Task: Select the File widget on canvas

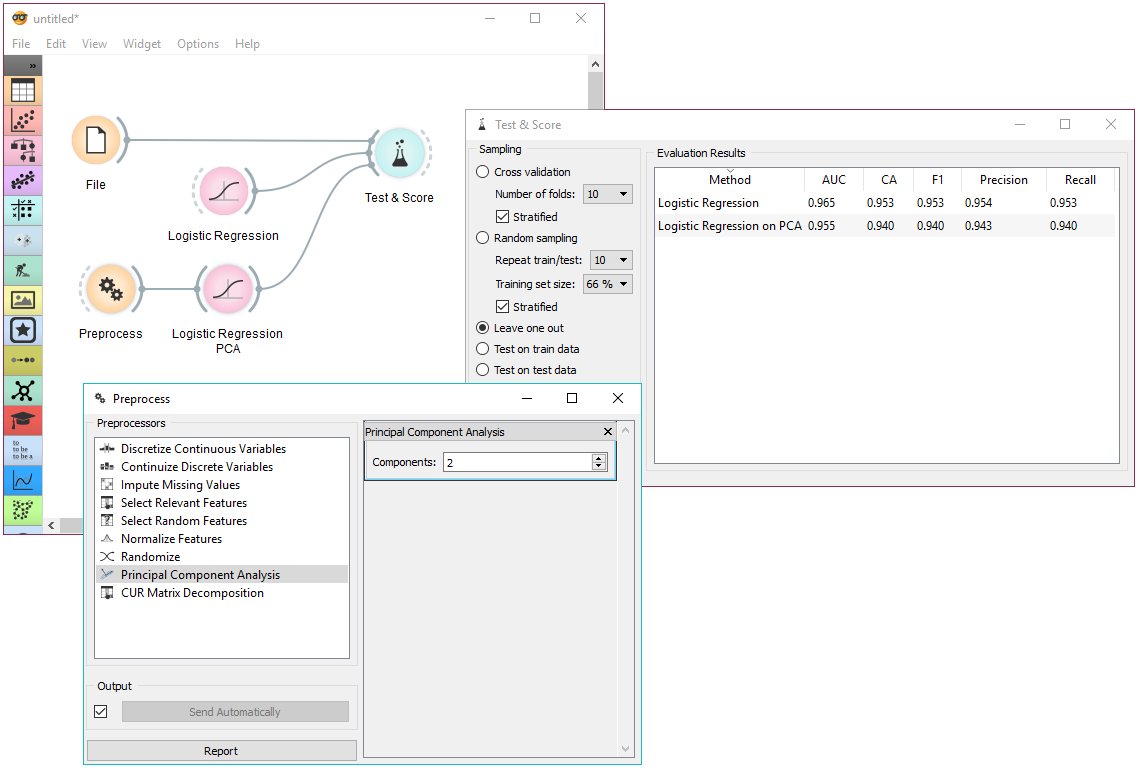Action: [x=96, y=140]
